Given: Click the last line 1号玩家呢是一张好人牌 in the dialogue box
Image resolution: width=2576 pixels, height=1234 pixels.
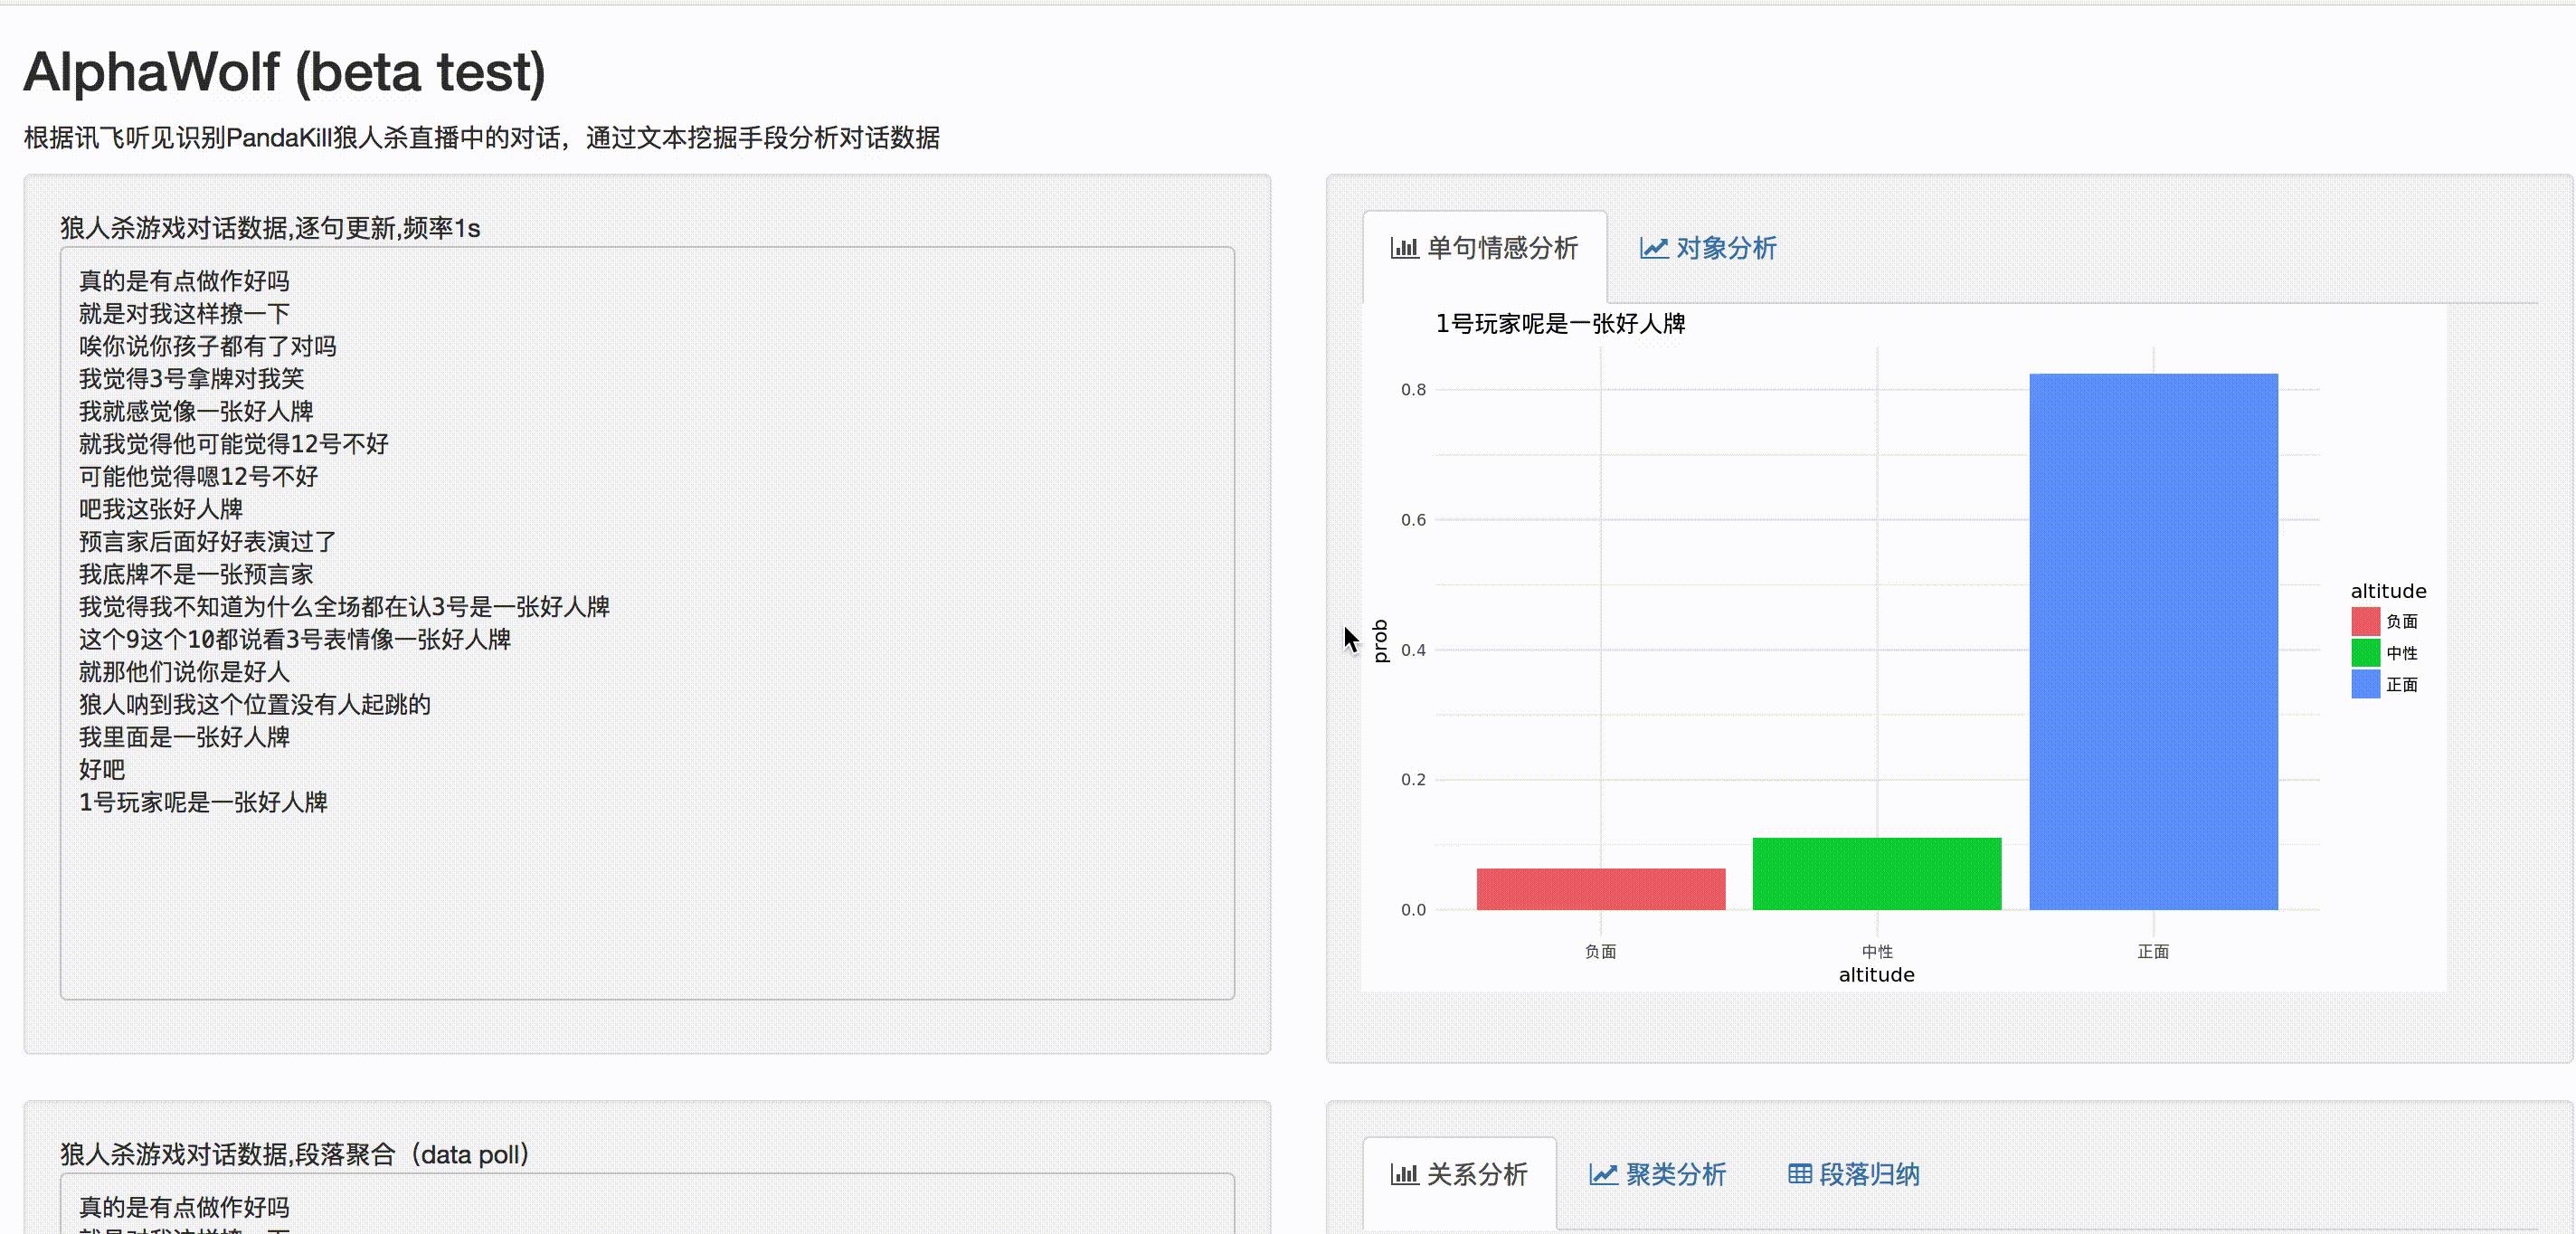Looking at the screenshot, I should coord(204,802).
